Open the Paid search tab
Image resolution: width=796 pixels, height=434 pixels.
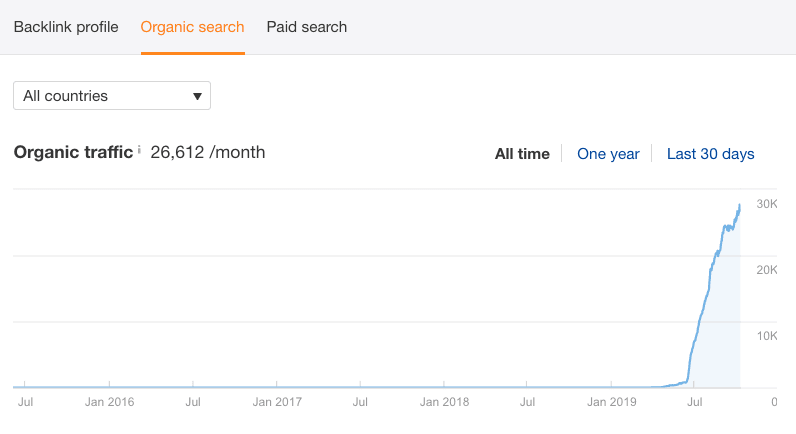(x=306, y=27)
